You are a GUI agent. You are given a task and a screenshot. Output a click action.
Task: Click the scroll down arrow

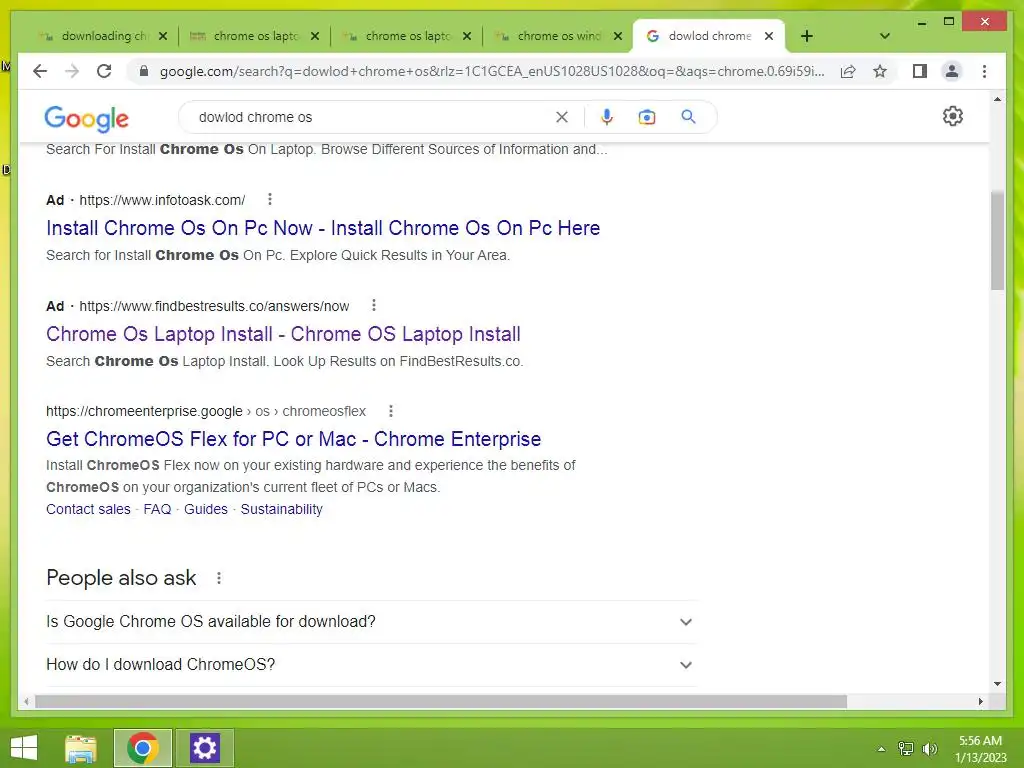(997, 684)
